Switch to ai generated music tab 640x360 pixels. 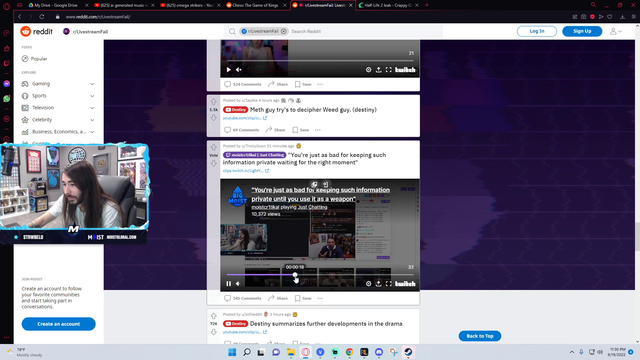[x=124, y=5]
